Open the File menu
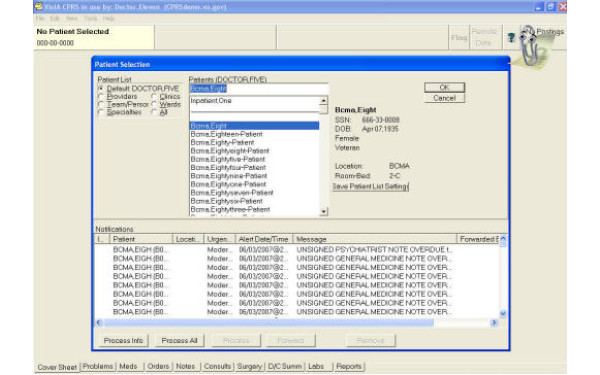The height and width of the screenshot is (375, 600). (39, 18)
